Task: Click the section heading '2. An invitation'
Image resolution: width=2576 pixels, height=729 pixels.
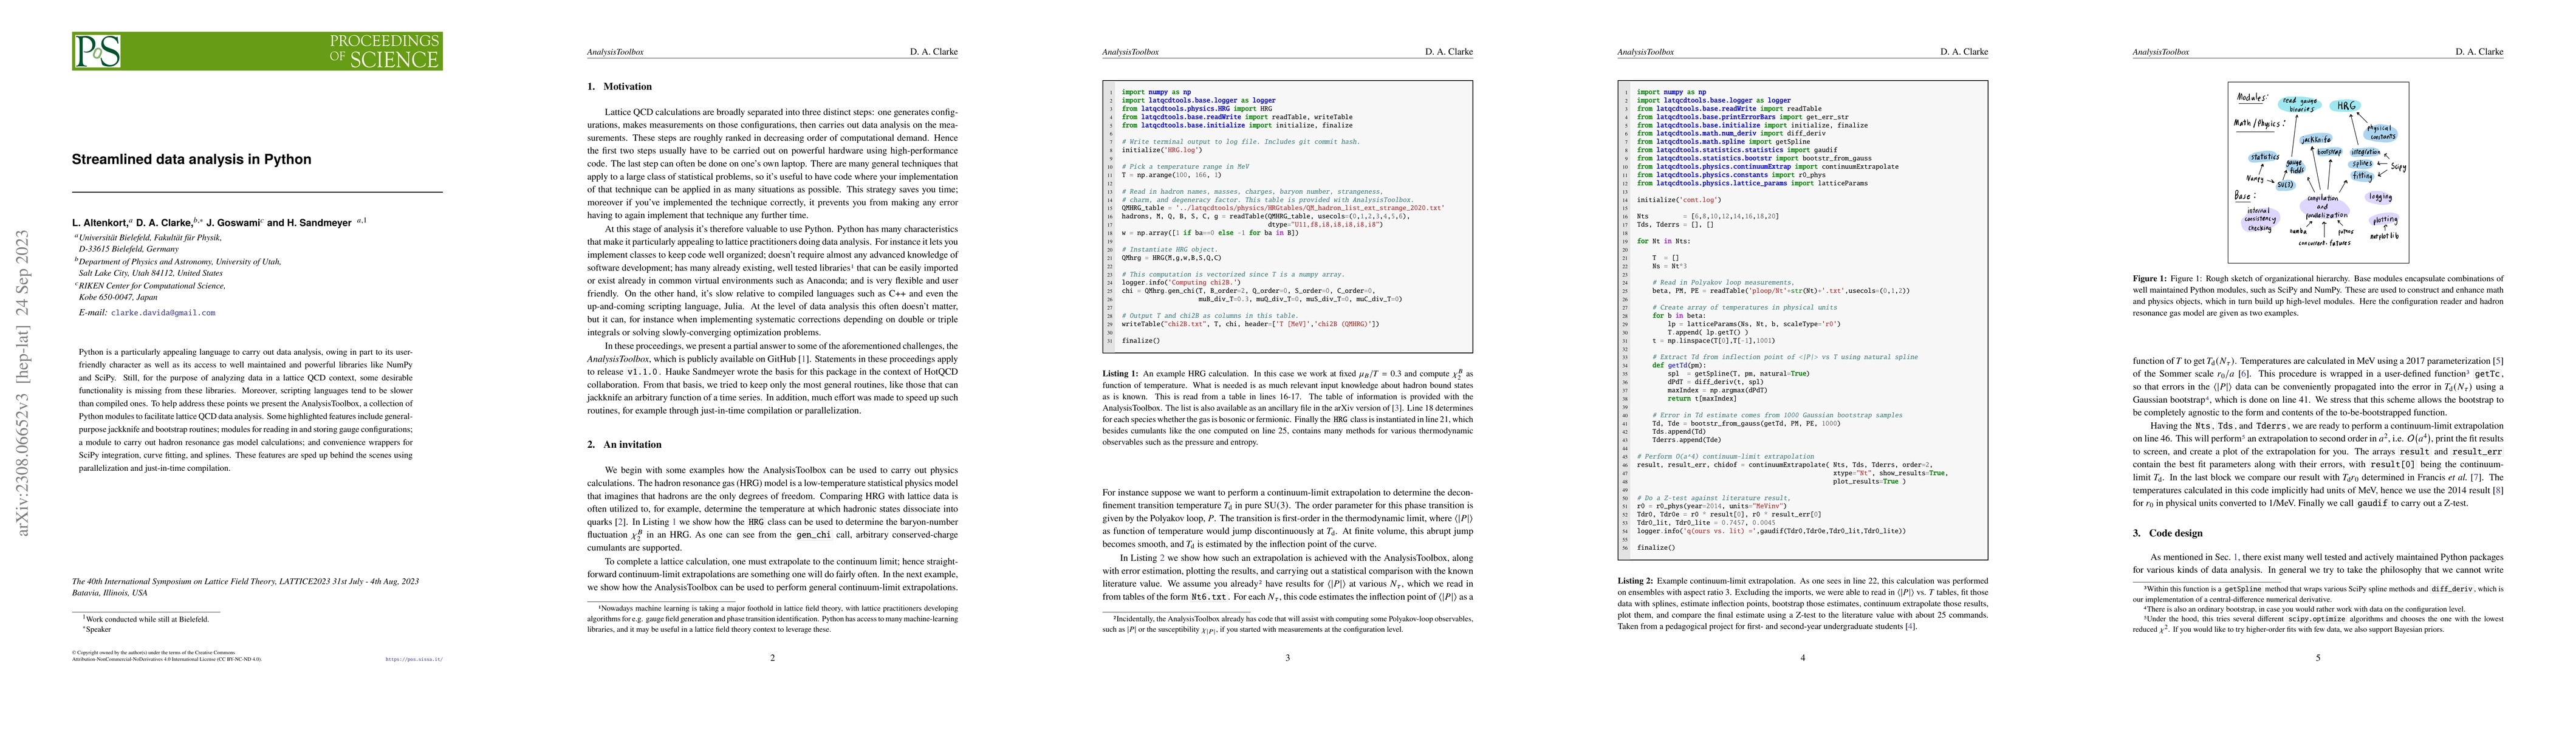Action: [624, 444]
